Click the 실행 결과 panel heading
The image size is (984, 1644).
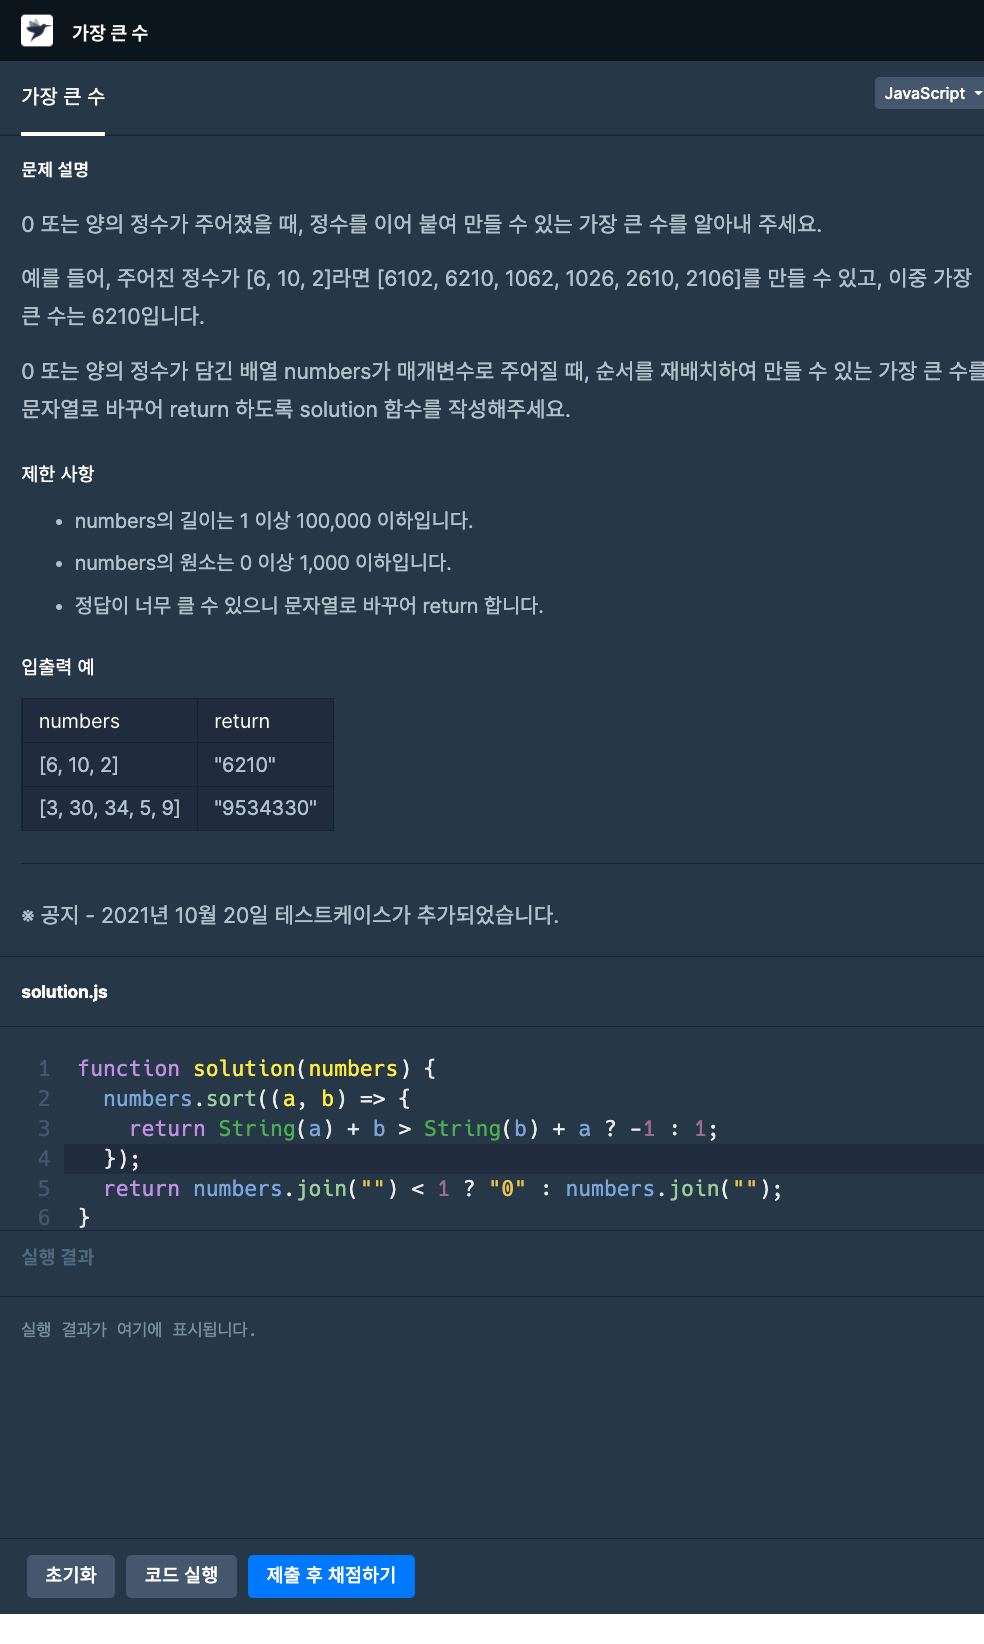pyautogui.click(x=58, y=1257)
